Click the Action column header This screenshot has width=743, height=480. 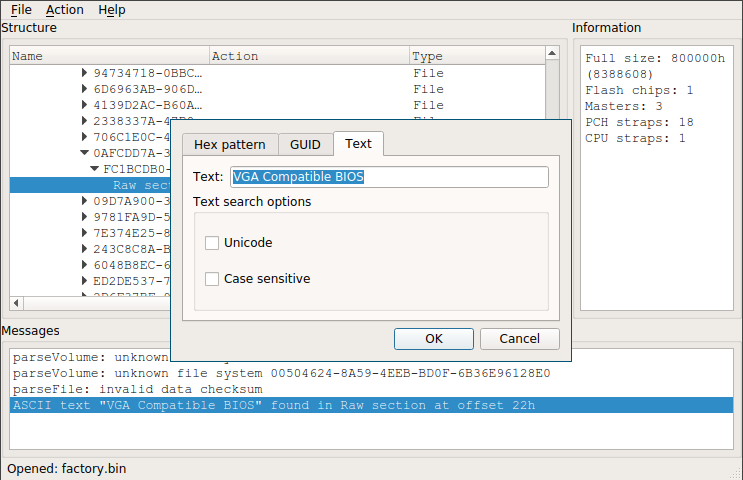click(309, 56)
